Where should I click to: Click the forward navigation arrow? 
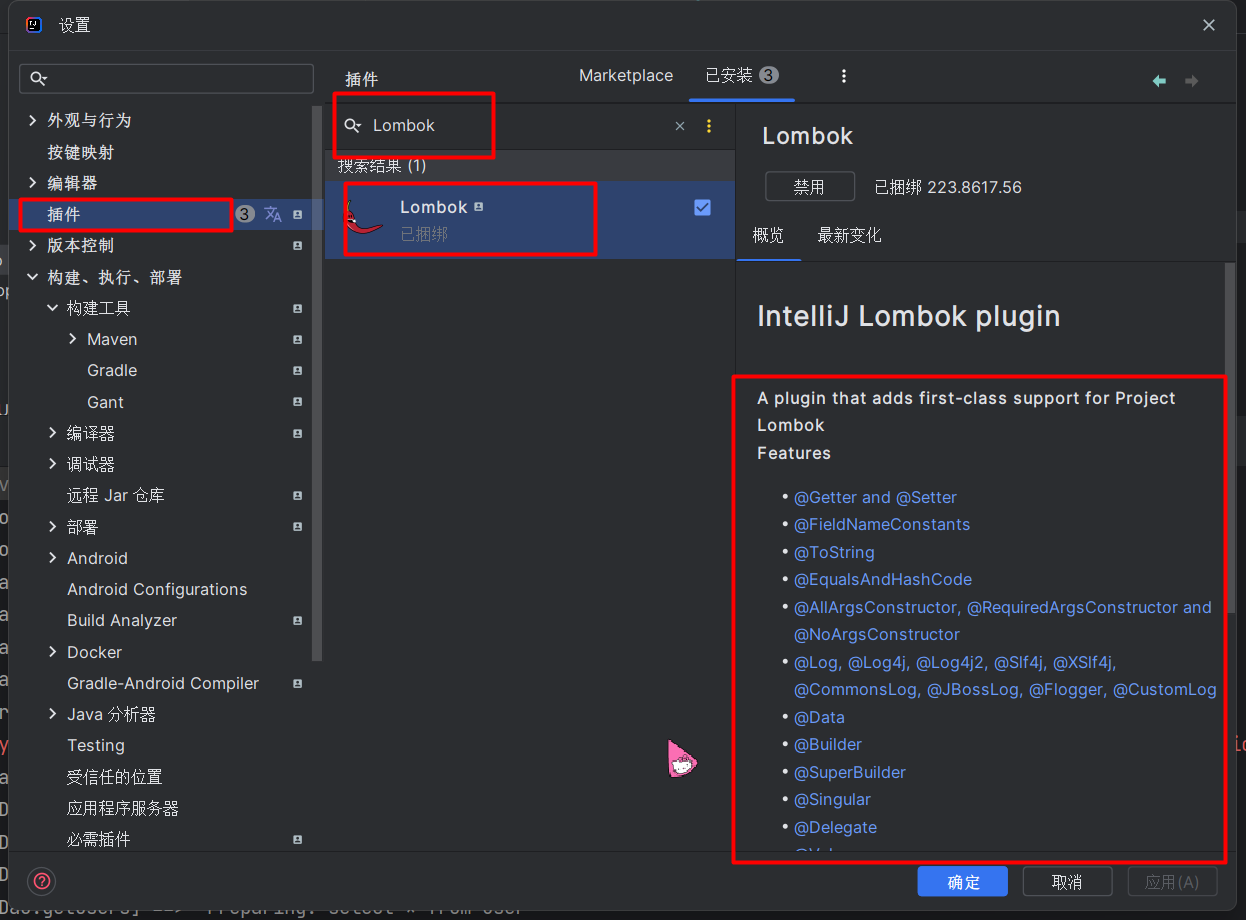pyautogui.click(x=1191, y=81)
